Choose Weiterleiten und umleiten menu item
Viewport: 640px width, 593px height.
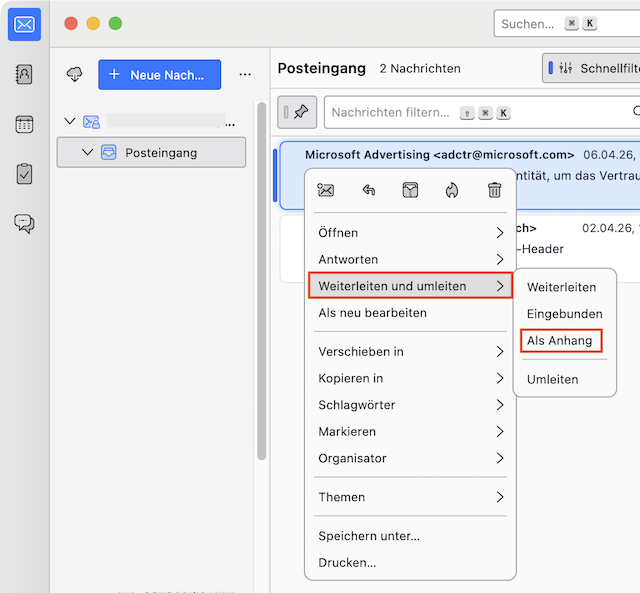point(410,286)
